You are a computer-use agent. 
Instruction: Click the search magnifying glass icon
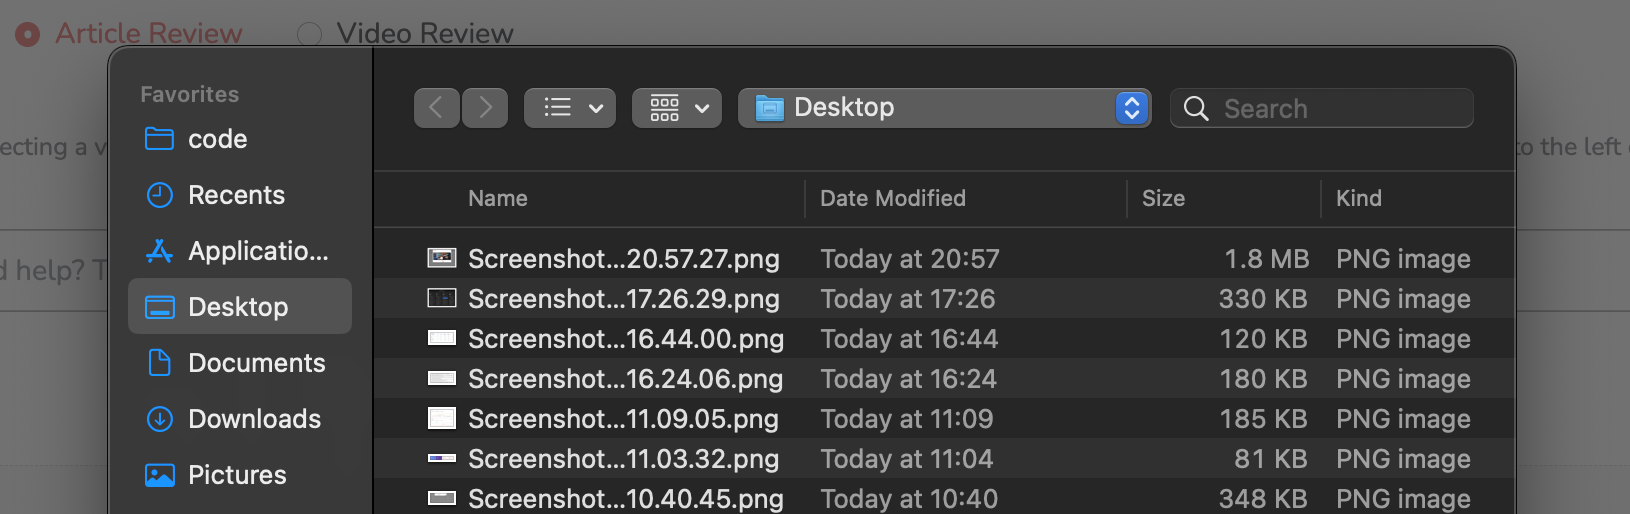click(x=1196, y=108)
